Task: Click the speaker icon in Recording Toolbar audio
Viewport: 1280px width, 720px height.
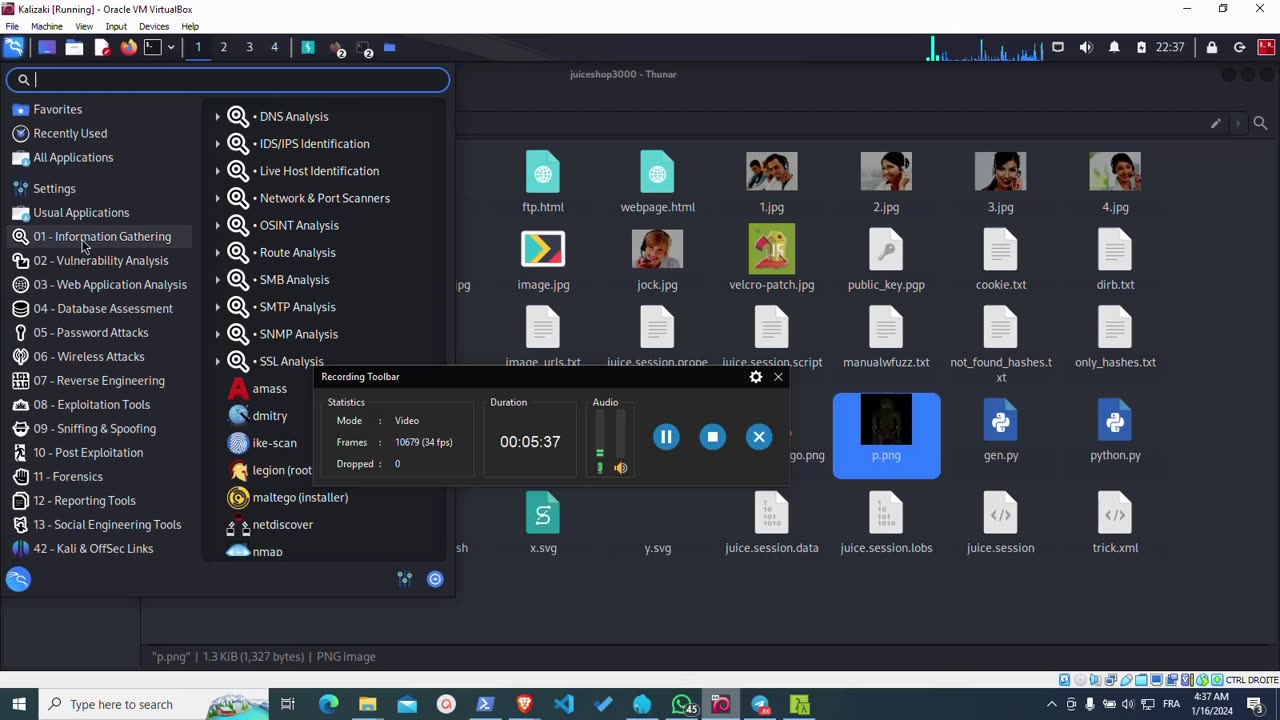Action: tap(620, 468)
